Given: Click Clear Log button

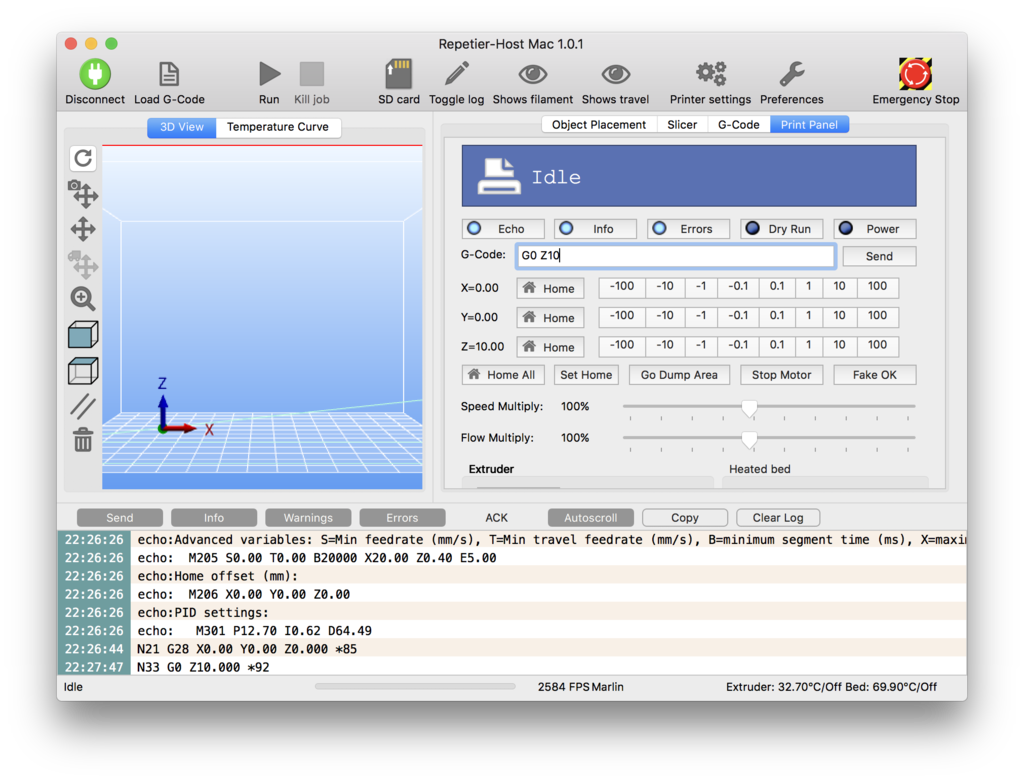Looking at the screenshot, I should click(x=778, y=517).
